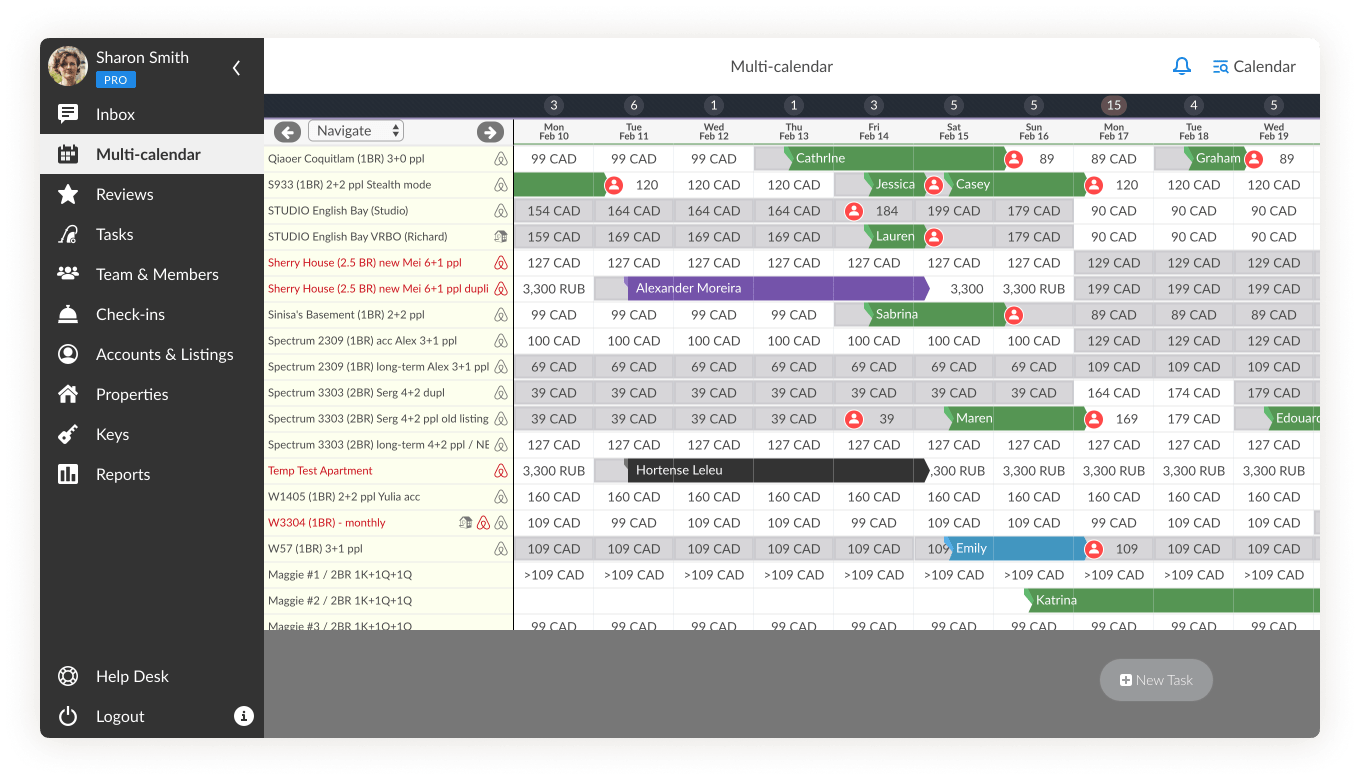The image size is (1360, 780).
Task: Click the 164 CAD cell on Mon Feb 17 for Spectrum 3303 dupl
Action: 1113,392
